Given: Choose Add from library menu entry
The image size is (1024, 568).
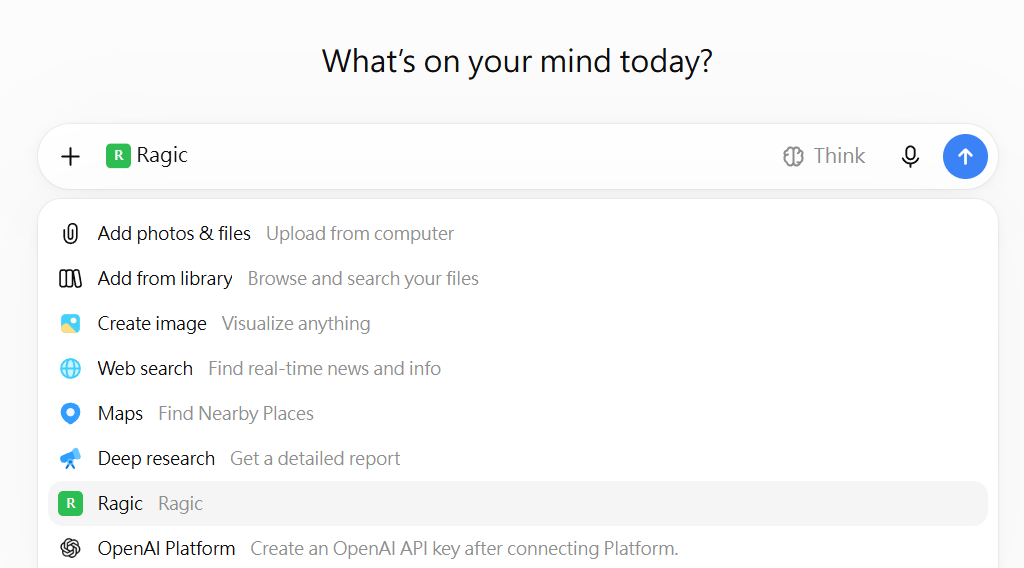Looking at the screenshot, I should click(x=517, y=279).
